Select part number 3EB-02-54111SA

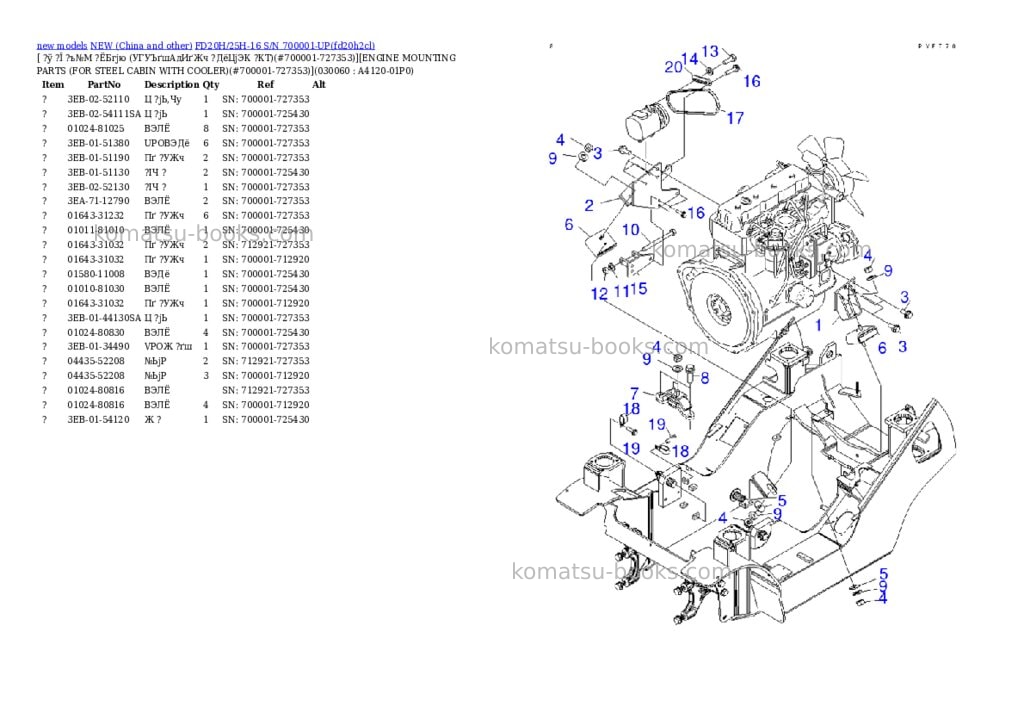point(104,114)
